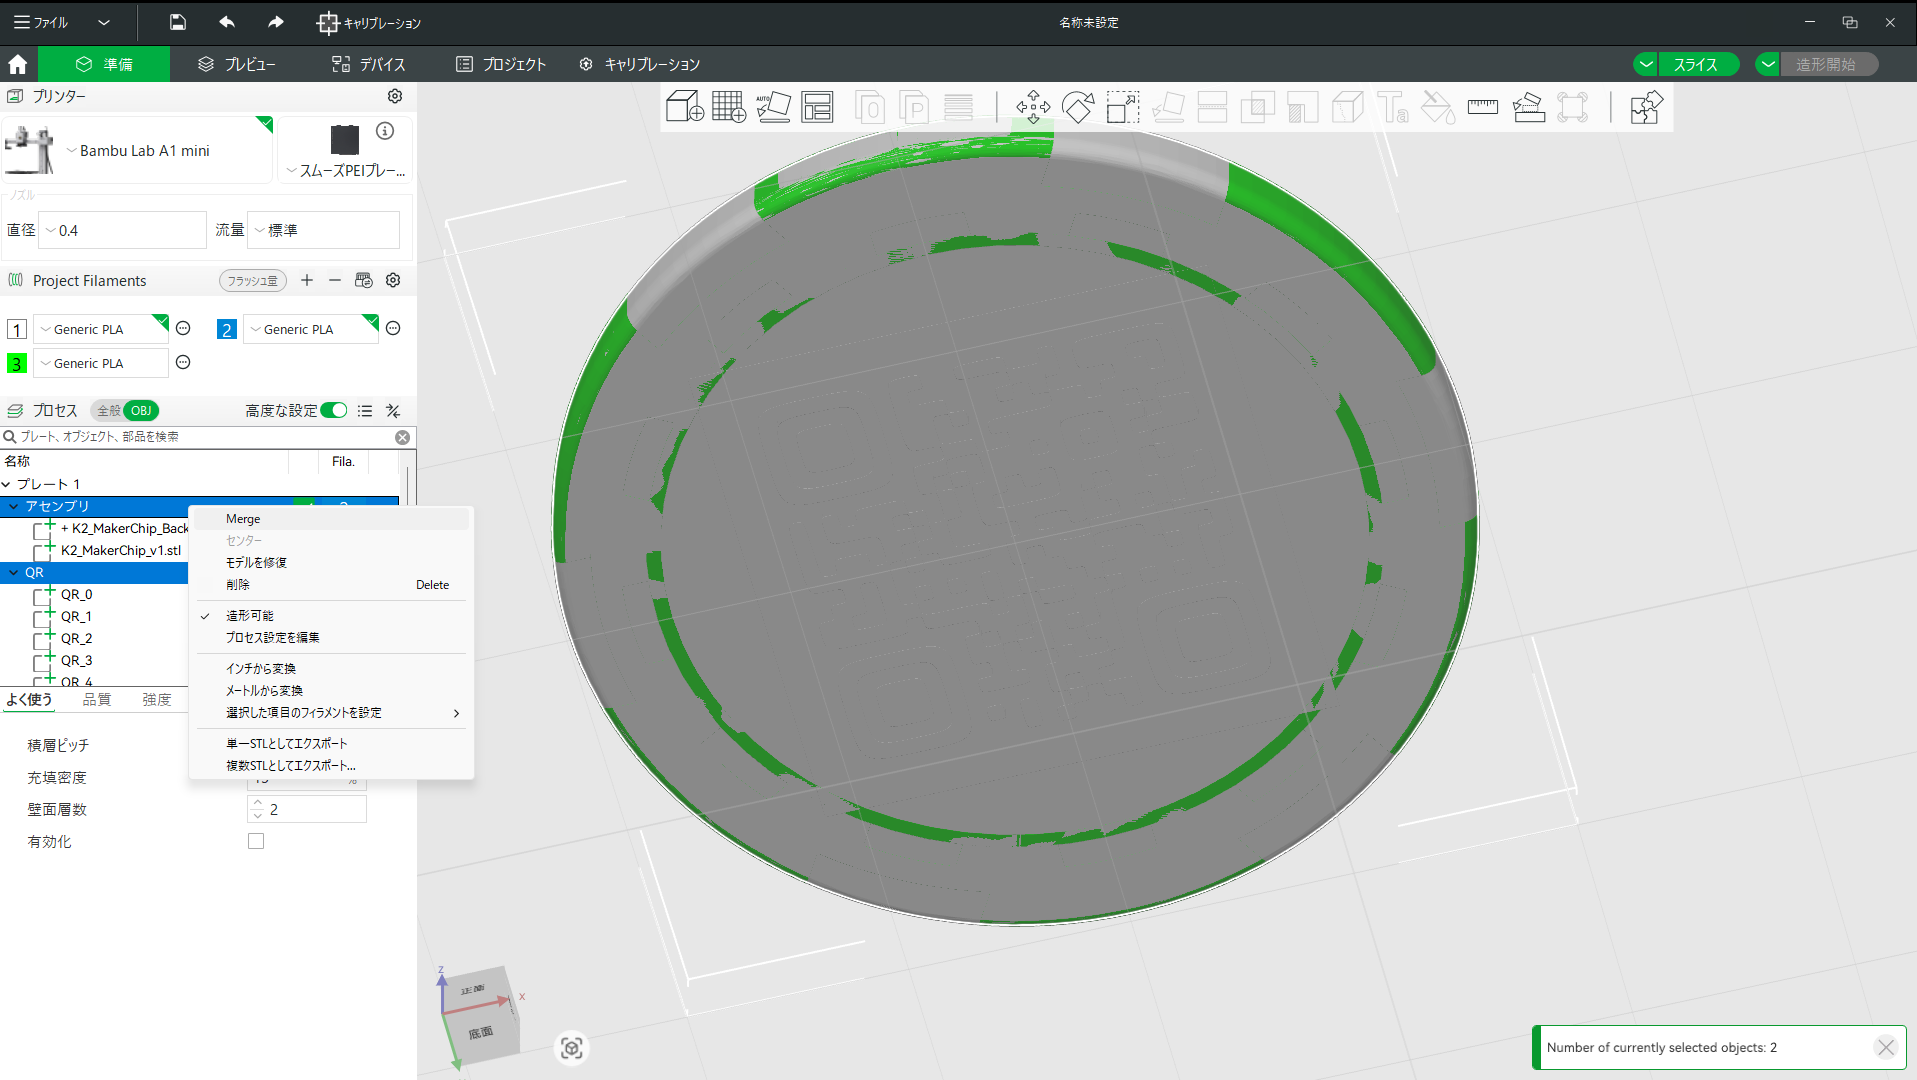Screen dimensions: 1917x1080
Task: Undo the last action
Action: [227, 22]
